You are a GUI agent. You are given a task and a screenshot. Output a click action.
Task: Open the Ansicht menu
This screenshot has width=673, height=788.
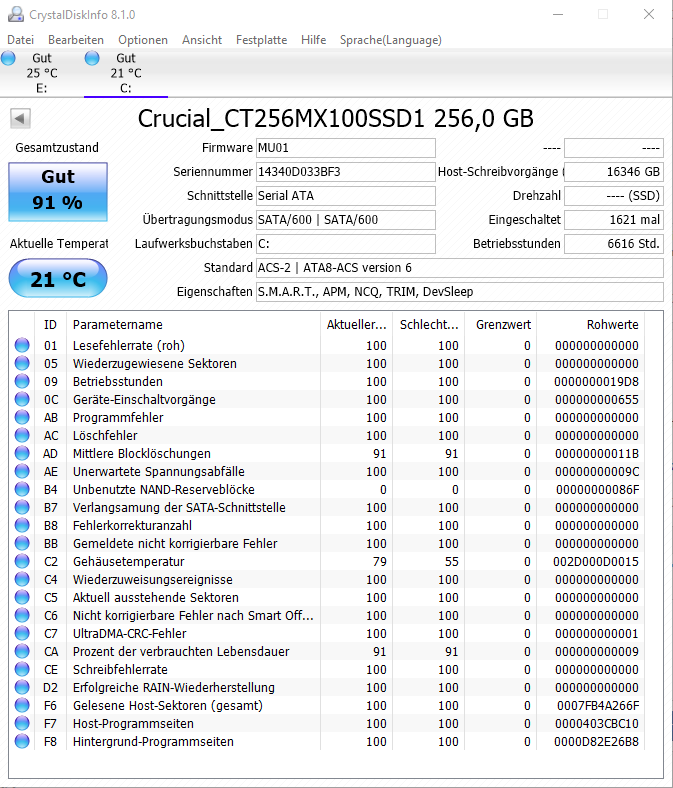pos(202,40)
